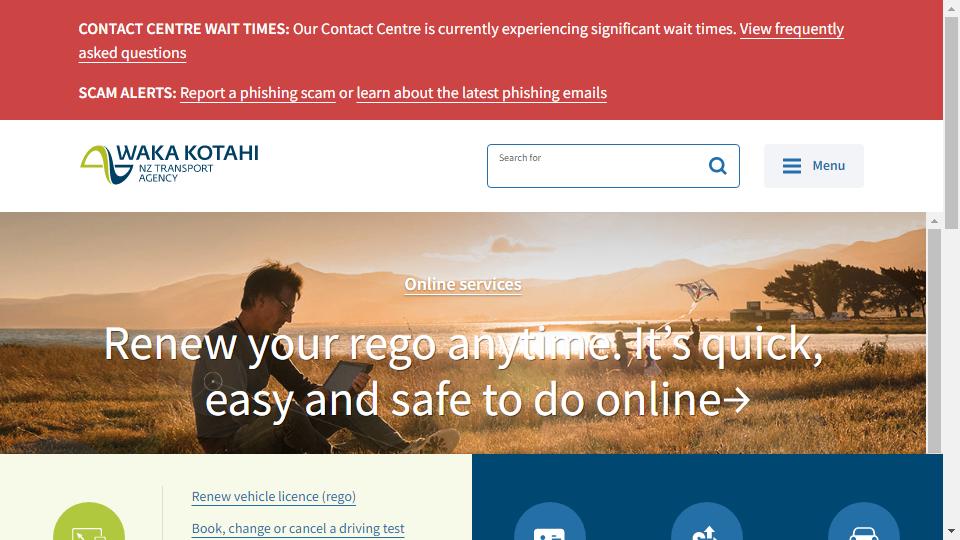Click the Waka Kotahi logo
Image resolution: width=960 pixels, height=540 pixels.
pos(169,165)
